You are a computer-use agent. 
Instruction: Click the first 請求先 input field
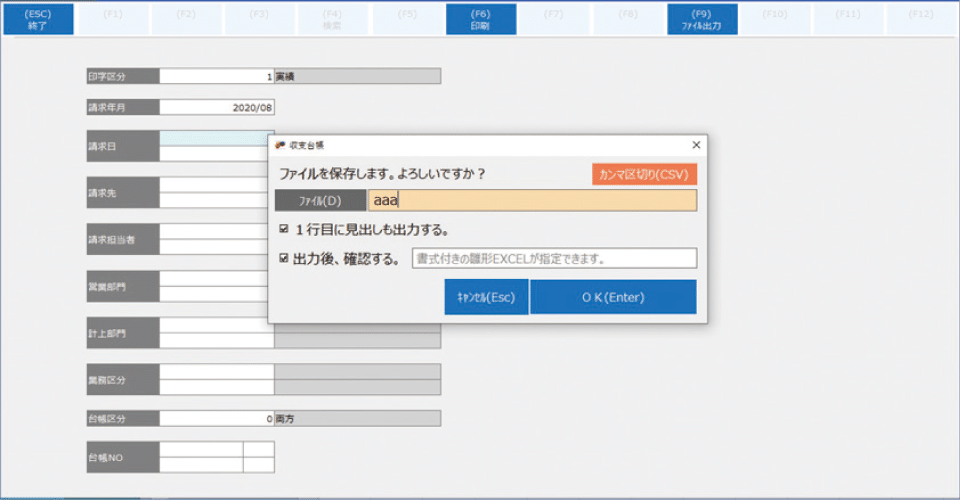pyautogui.click(x=214, y=185)
